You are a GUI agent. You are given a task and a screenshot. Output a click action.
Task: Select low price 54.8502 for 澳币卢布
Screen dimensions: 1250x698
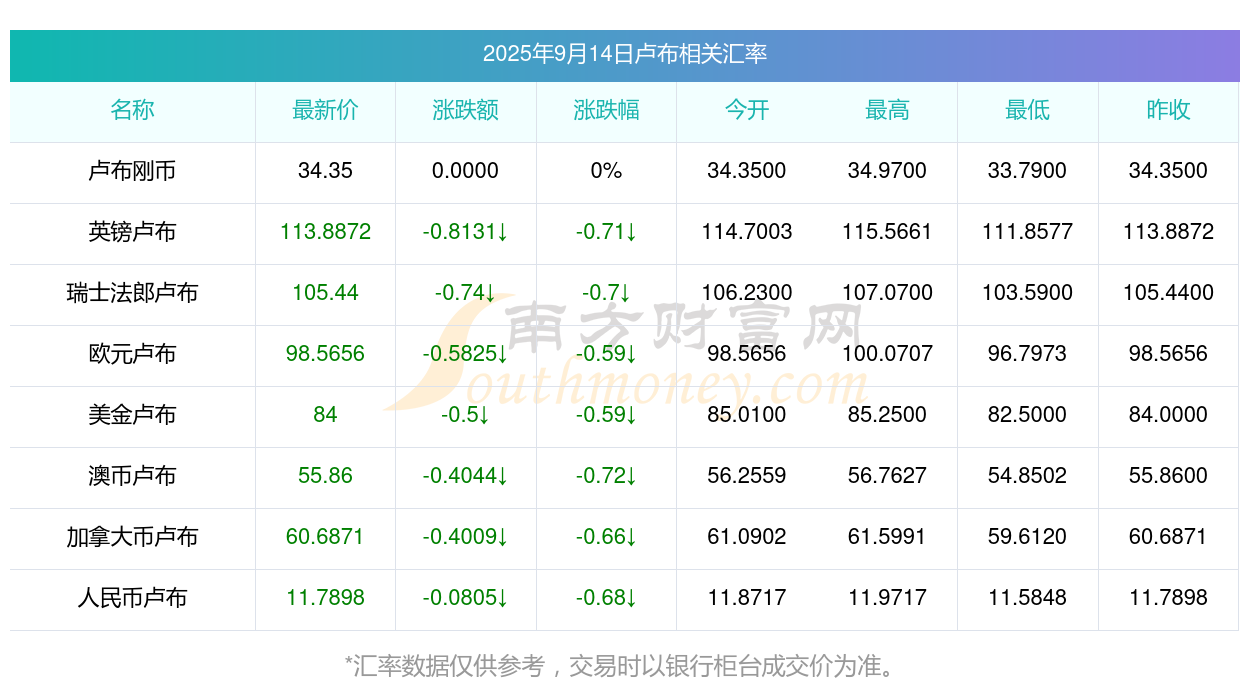(x=1028, y=476)
